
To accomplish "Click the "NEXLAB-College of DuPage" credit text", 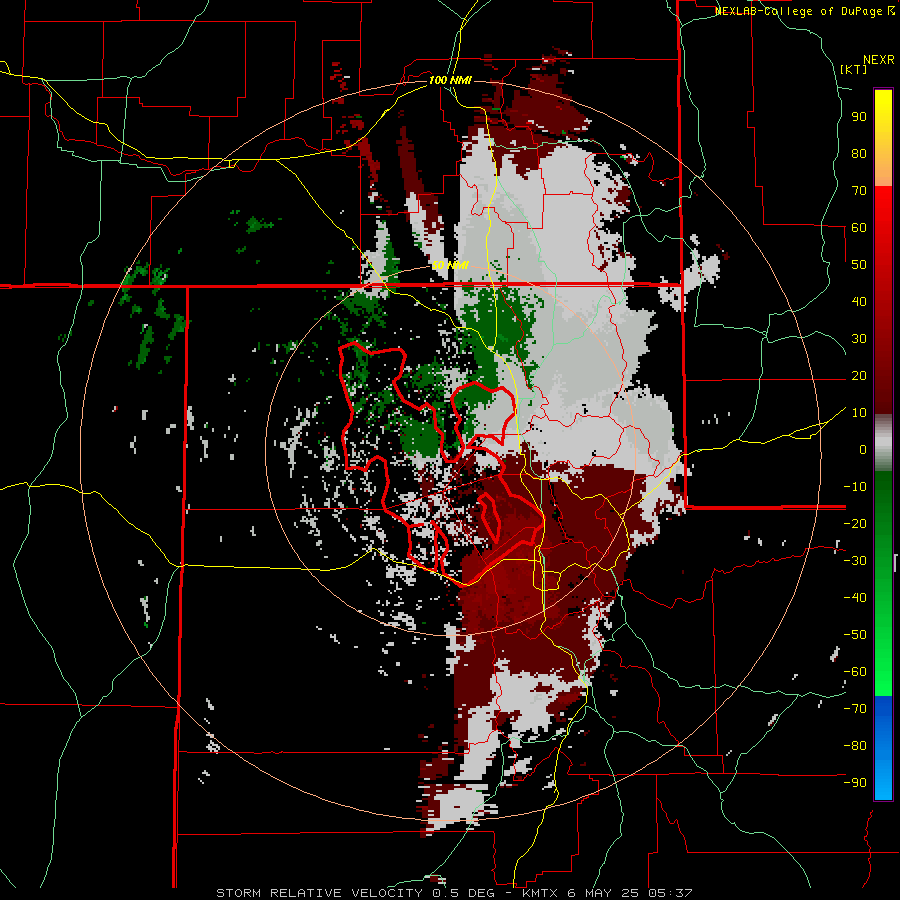I will [x=798, y=11].
